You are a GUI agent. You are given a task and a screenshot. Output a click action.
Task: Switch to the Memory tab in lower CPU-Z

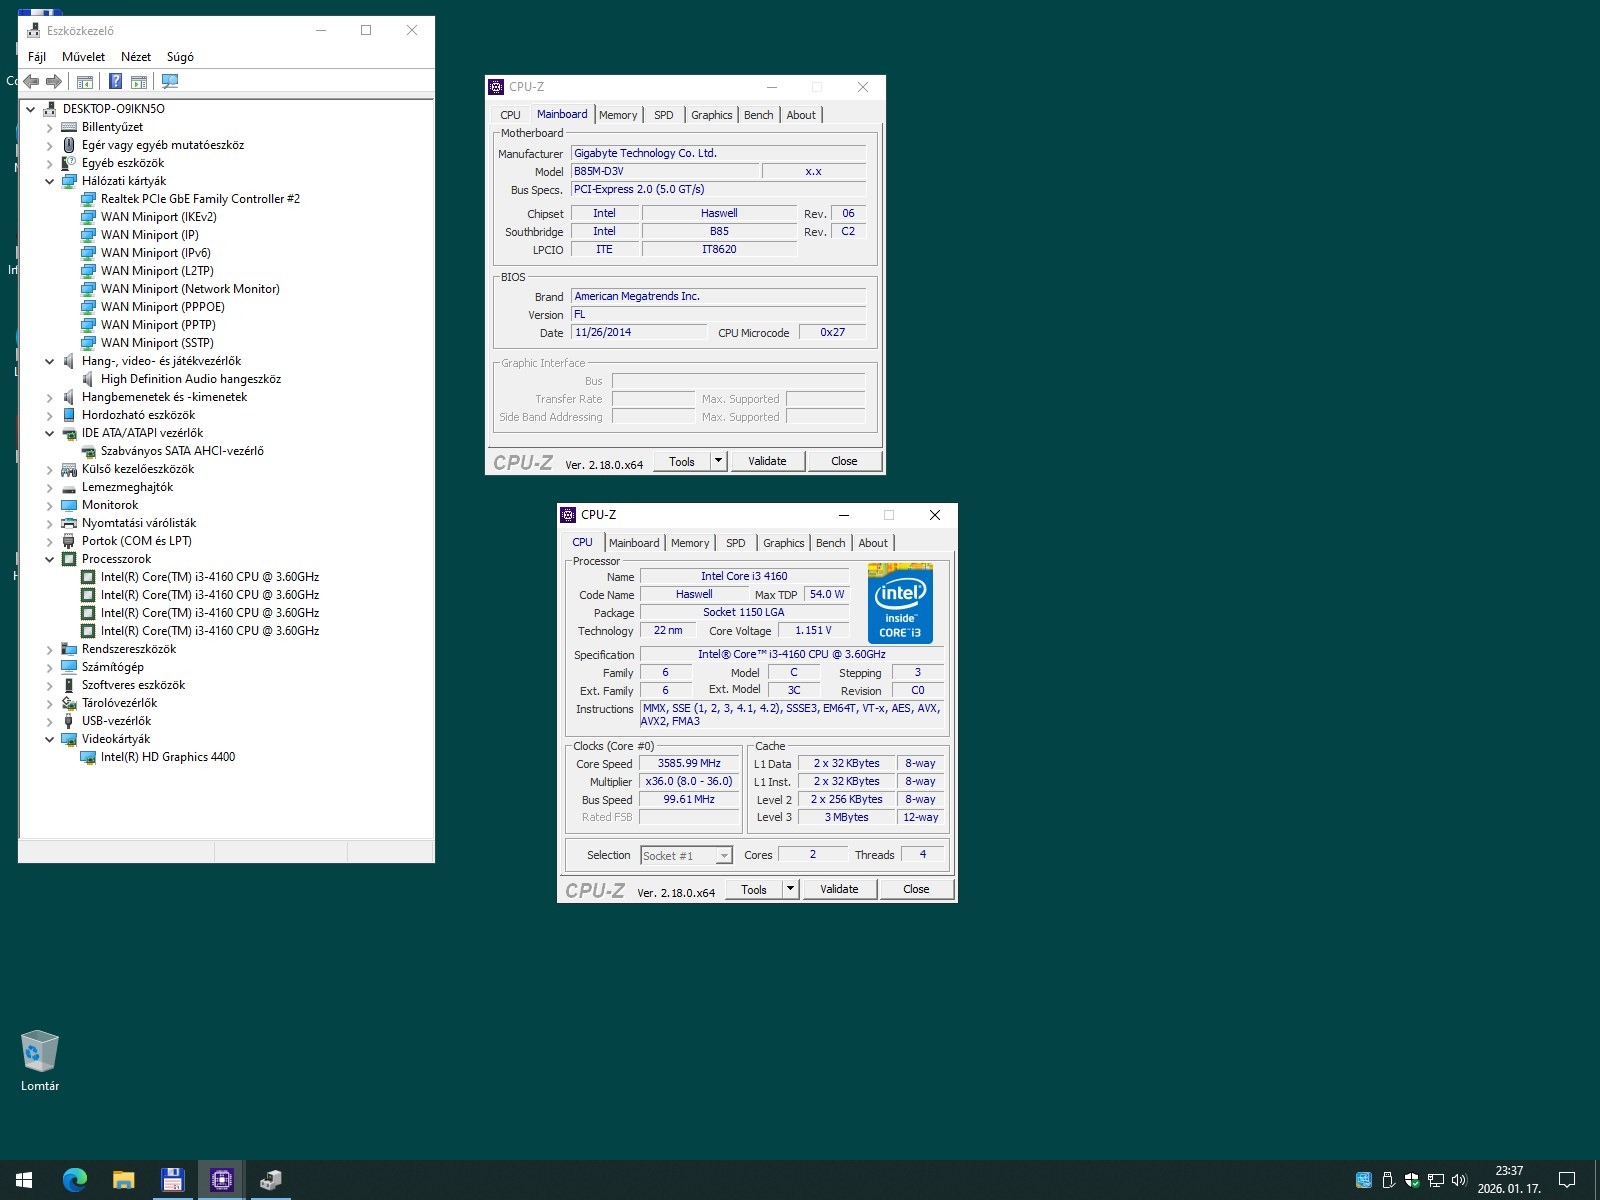[x=690, y=543]
